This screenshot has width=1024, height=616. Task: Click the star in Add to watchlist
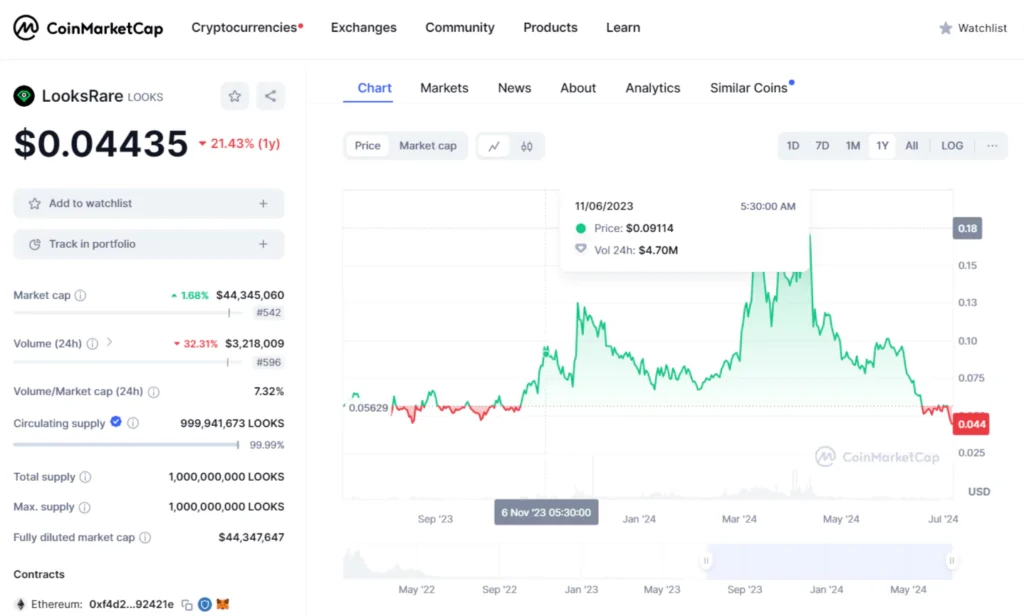coord(35,204)
